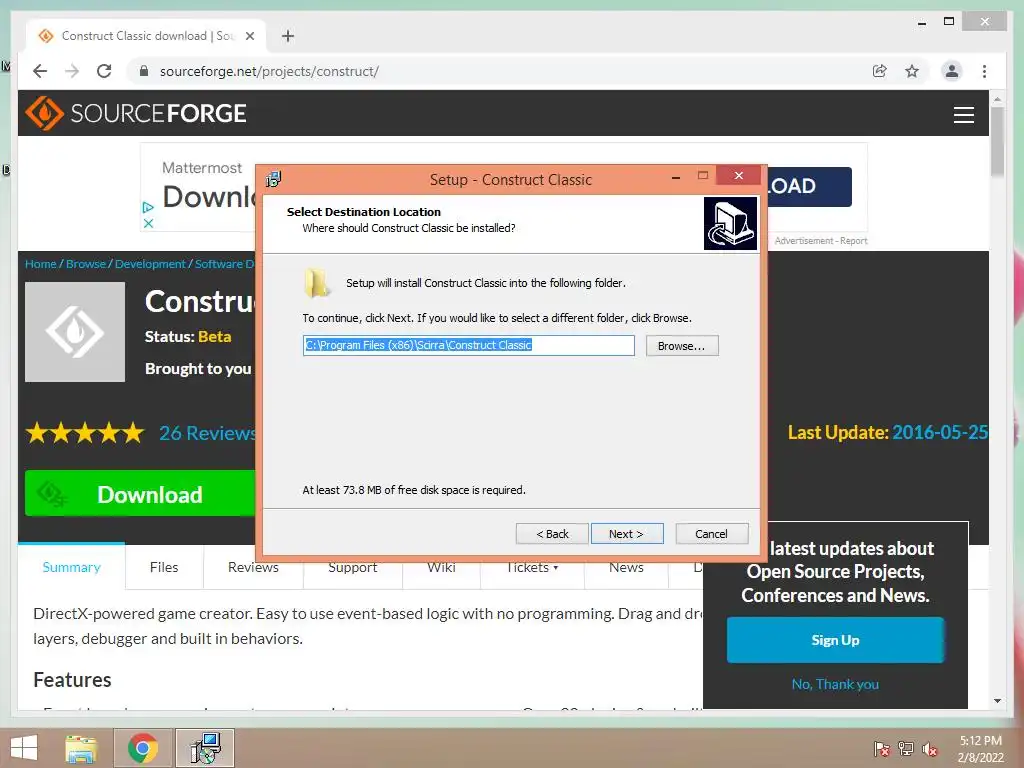Click the network tray icon

click(906, 748)
